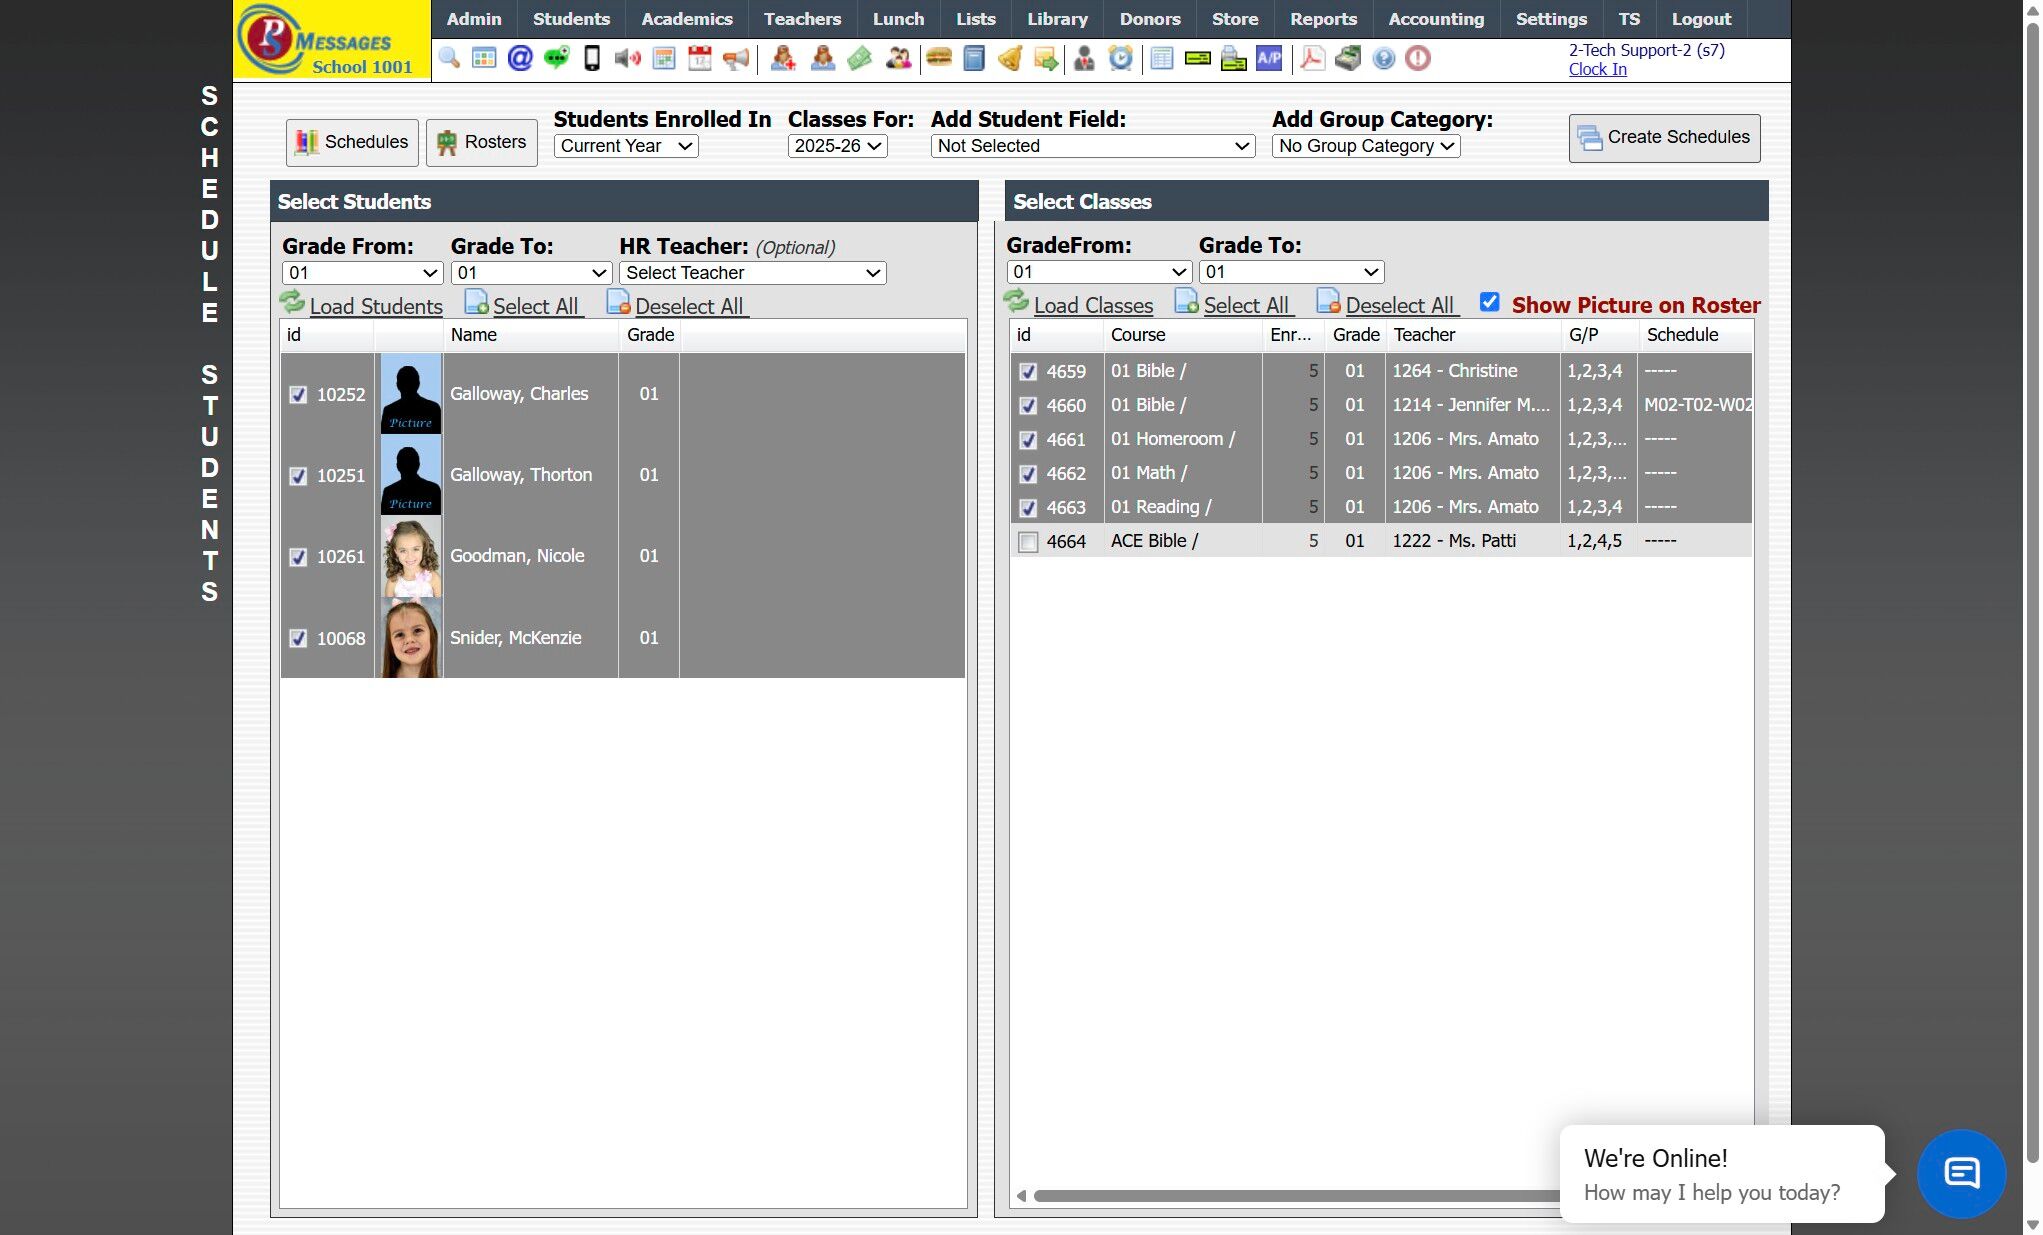Image resolution: width=2043 pixels, height=1235 pixels.
Task: Uncheck student 10252 Galloway, Charles
Action: pos(298,394)
